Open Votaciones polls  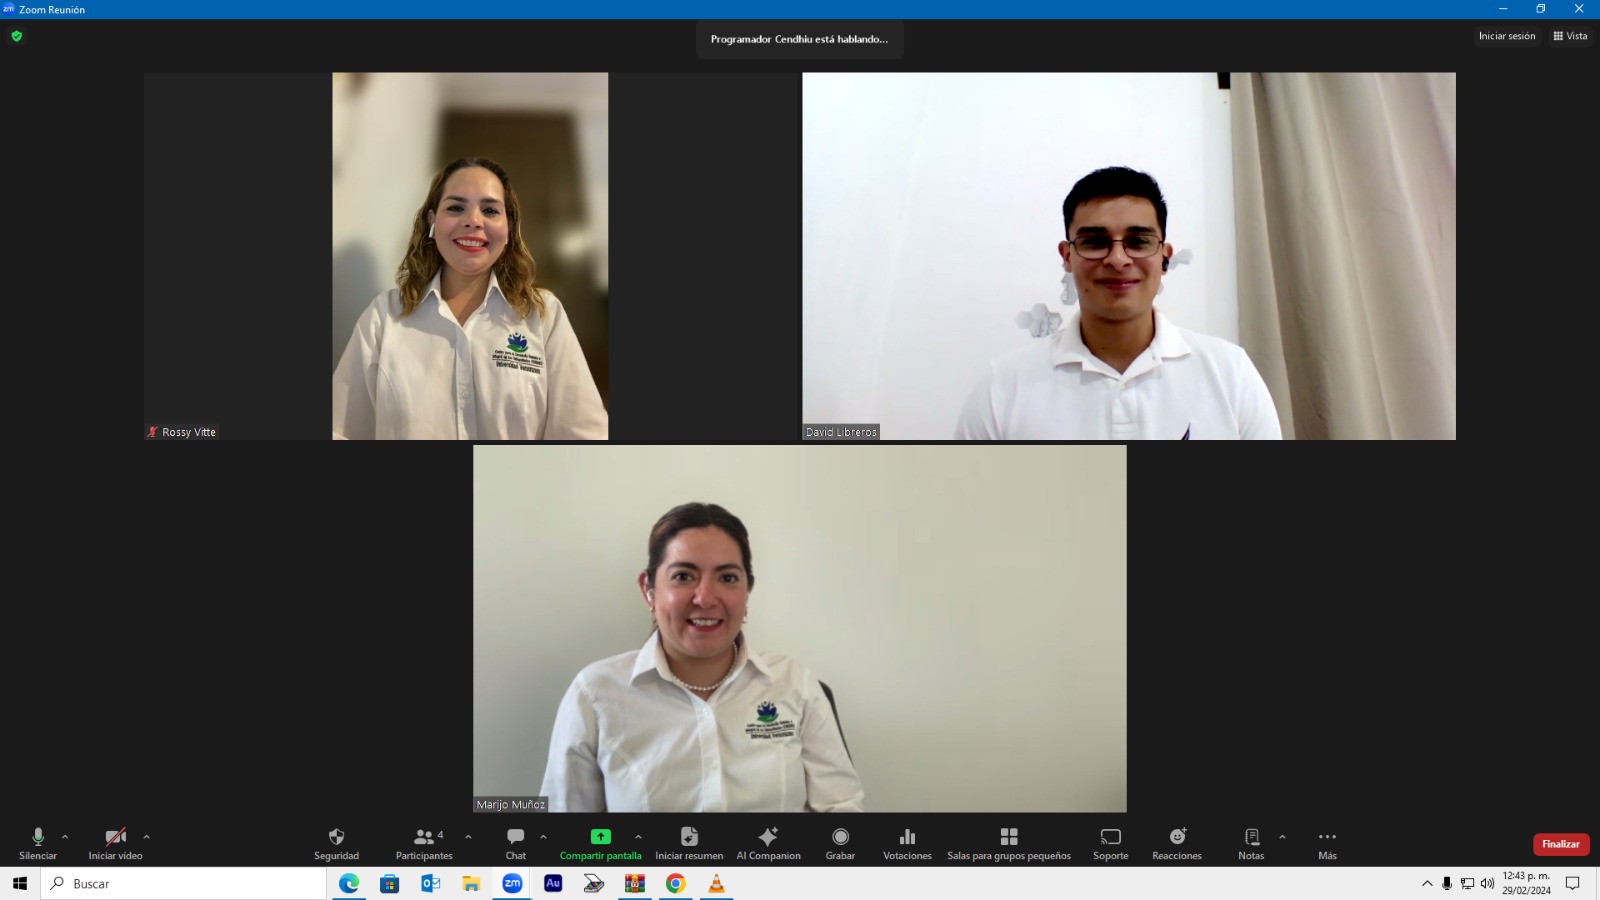coord(907,837)
